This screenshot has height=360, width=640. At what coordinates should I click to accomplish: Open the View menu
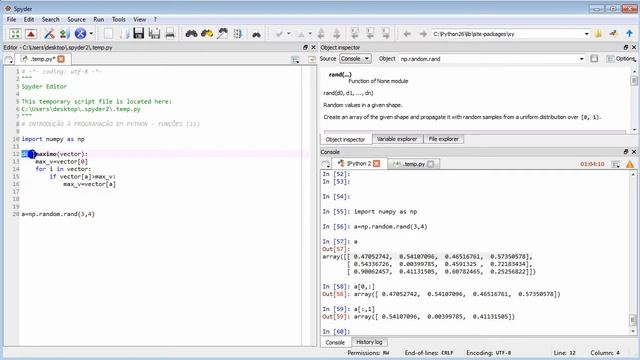(140, 19)
